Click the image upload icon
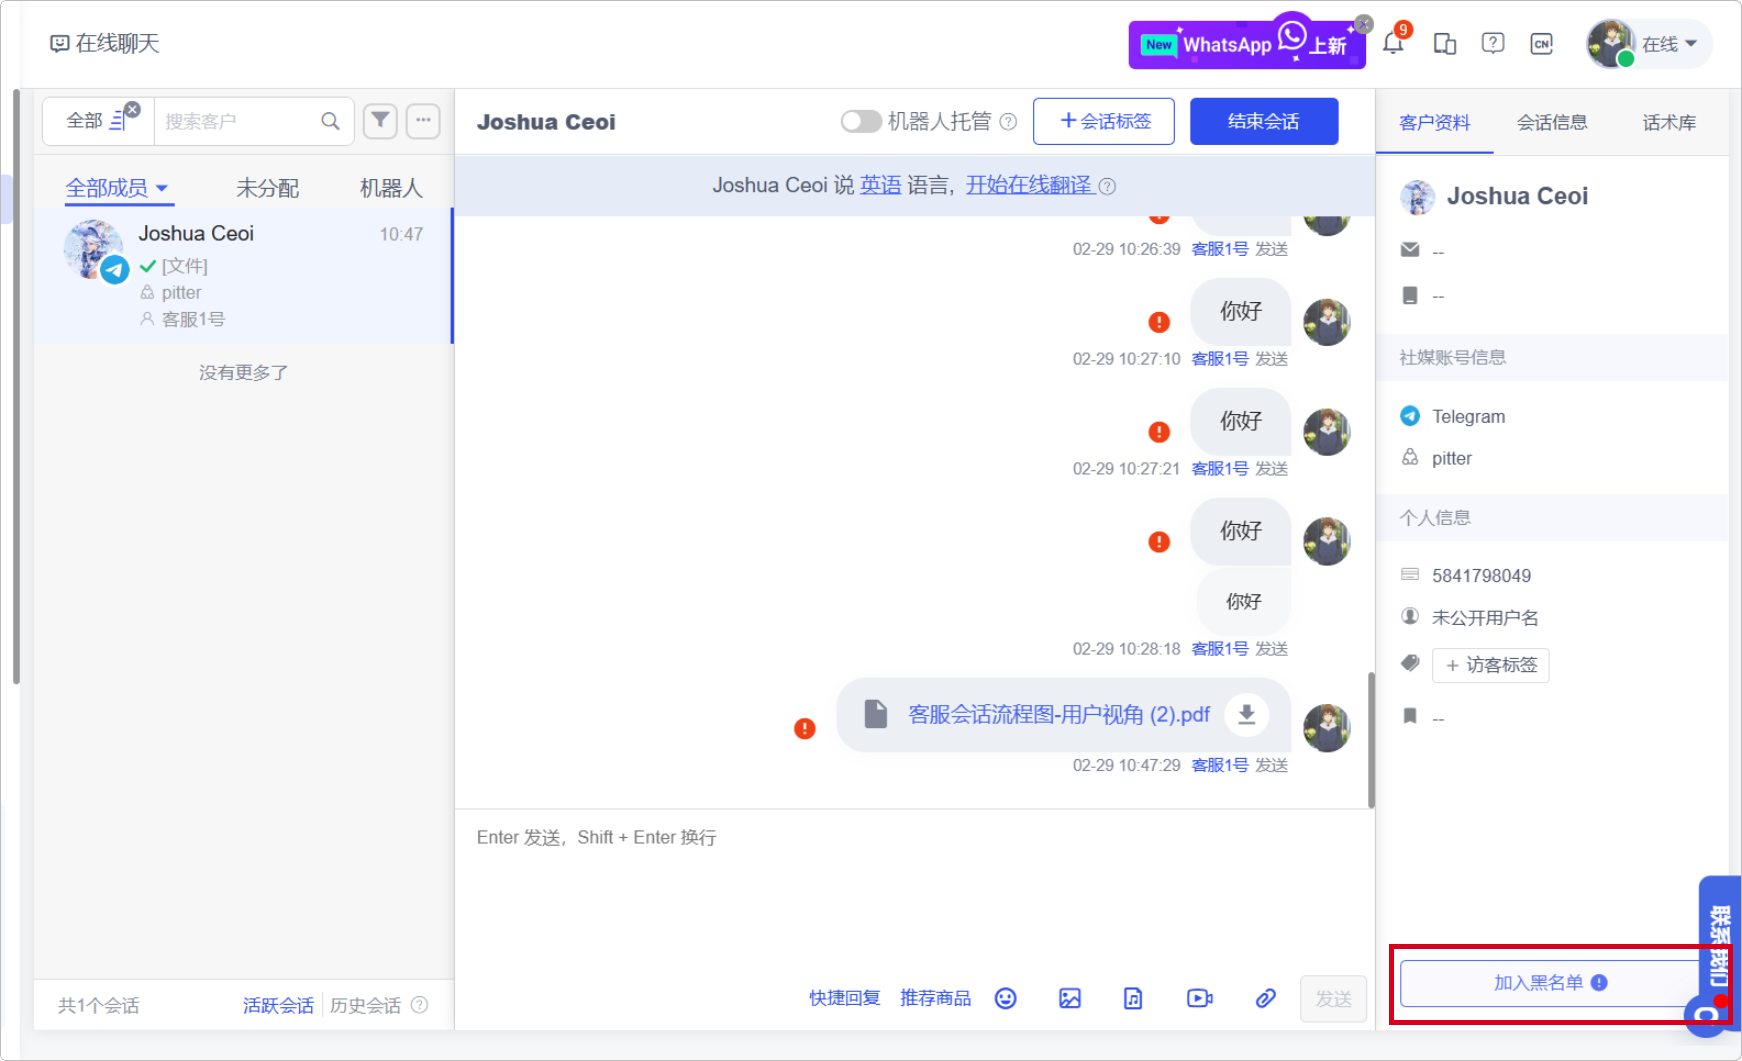 1069,998
